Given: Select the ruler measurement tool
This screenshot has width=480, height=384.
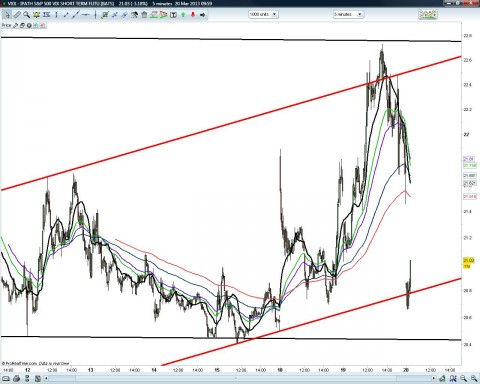Looking at the screenshot, I should [17, 15].
